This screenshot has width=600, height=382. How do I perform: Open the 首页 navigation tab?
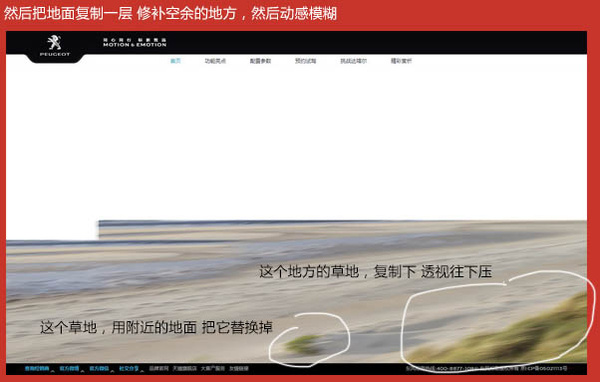(x=176, y=61)
